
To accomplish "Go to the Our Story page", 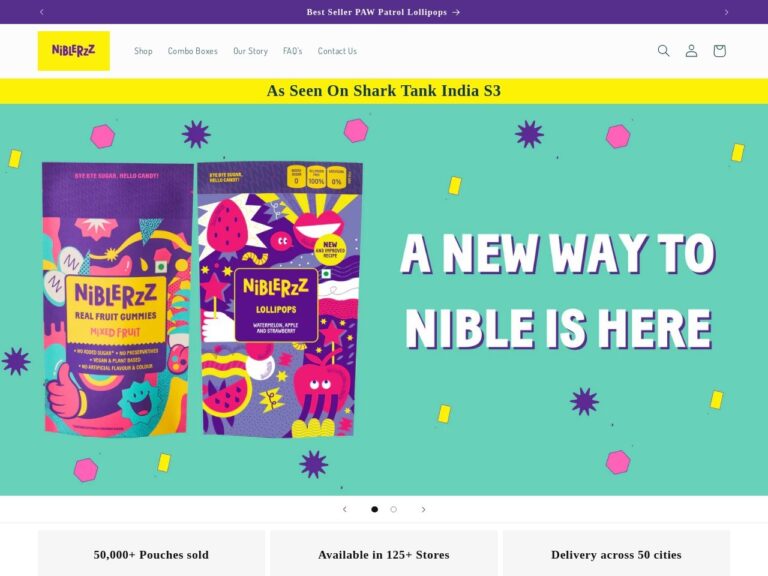I will [250, 51].
